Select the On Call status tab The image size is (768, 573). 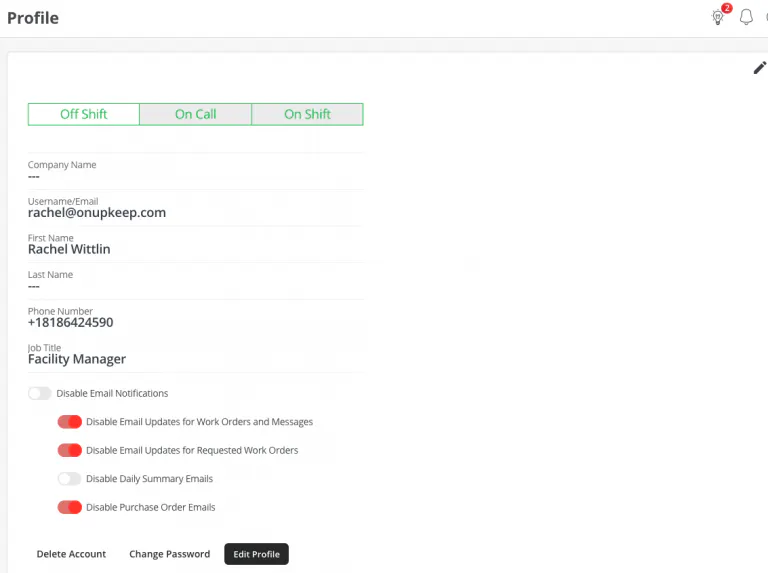(195, 114)
